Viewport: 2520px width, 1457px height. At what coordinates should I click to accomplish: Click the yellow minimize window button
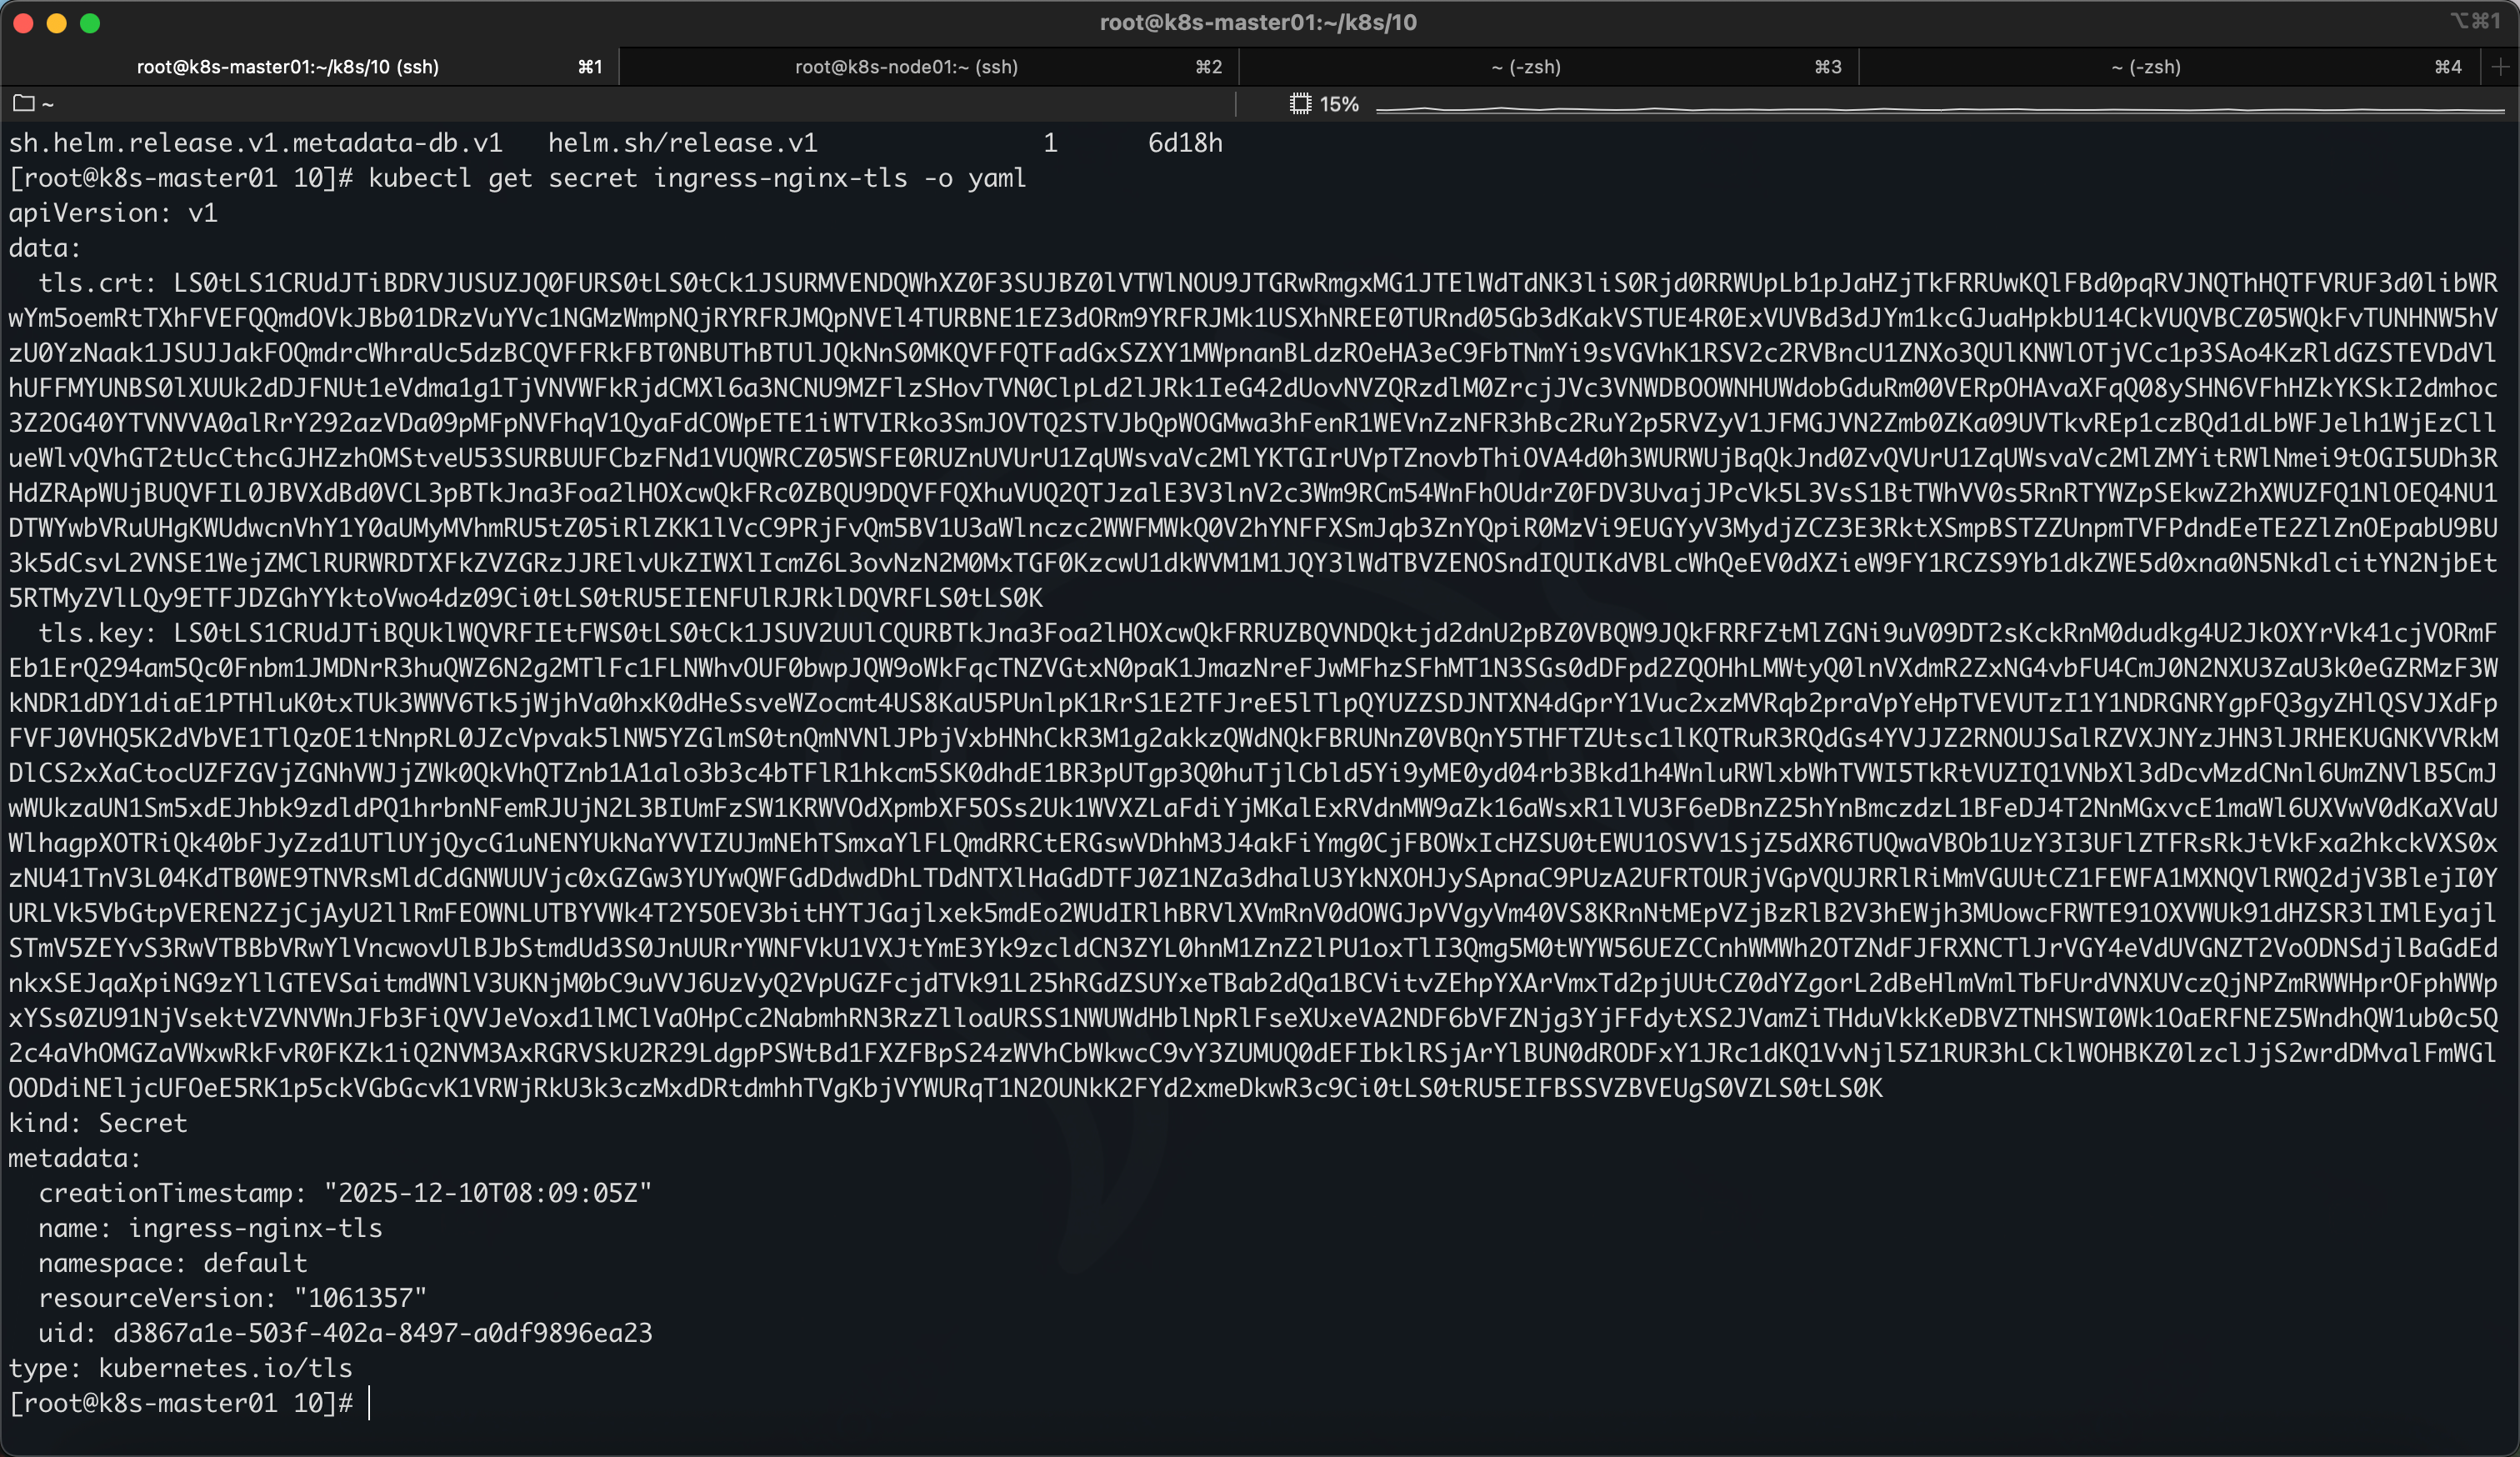coord(57,23)
